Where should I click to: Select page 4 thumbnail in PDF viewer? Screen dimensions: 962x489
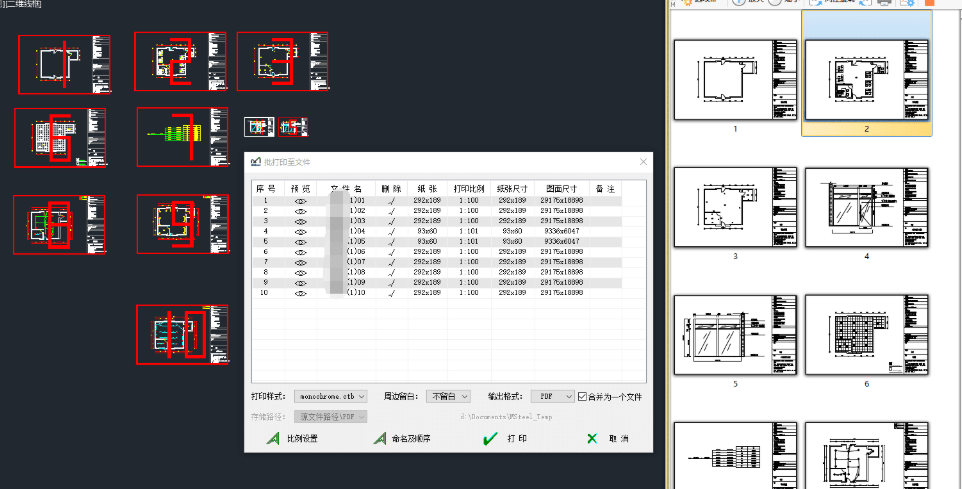click(866, 207)
